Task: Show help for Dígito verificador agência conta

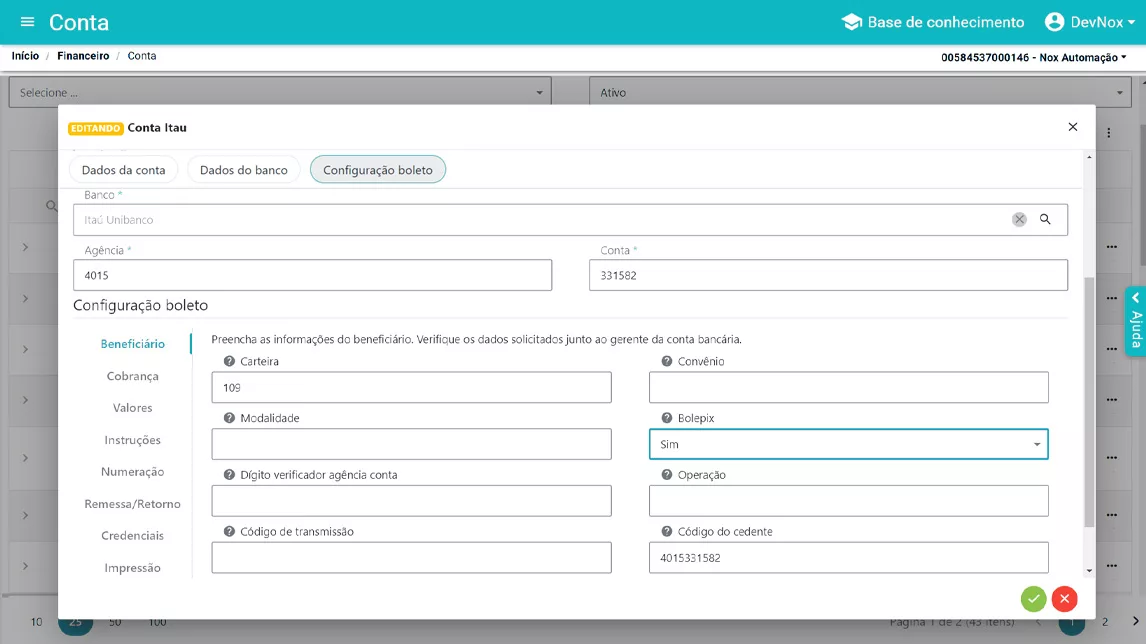Action: click(229, 474)
